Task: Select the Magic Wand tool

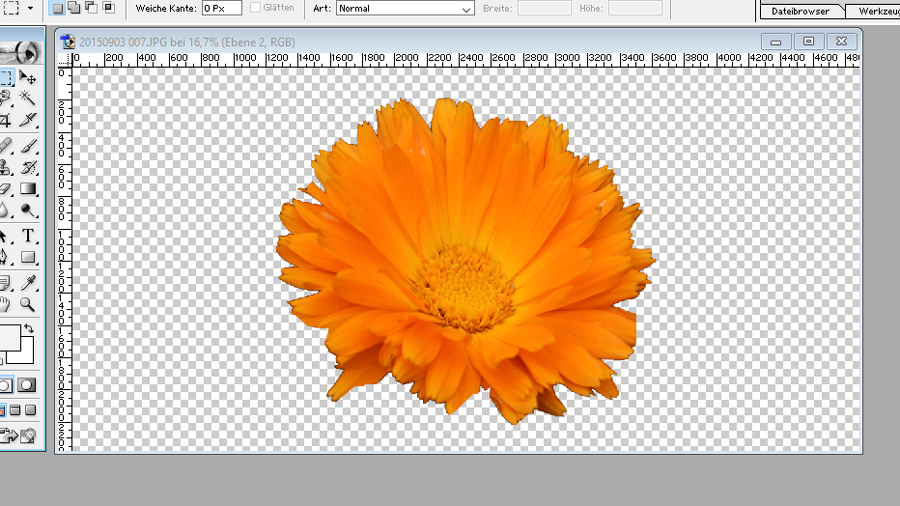Action: tap(28, 98)
